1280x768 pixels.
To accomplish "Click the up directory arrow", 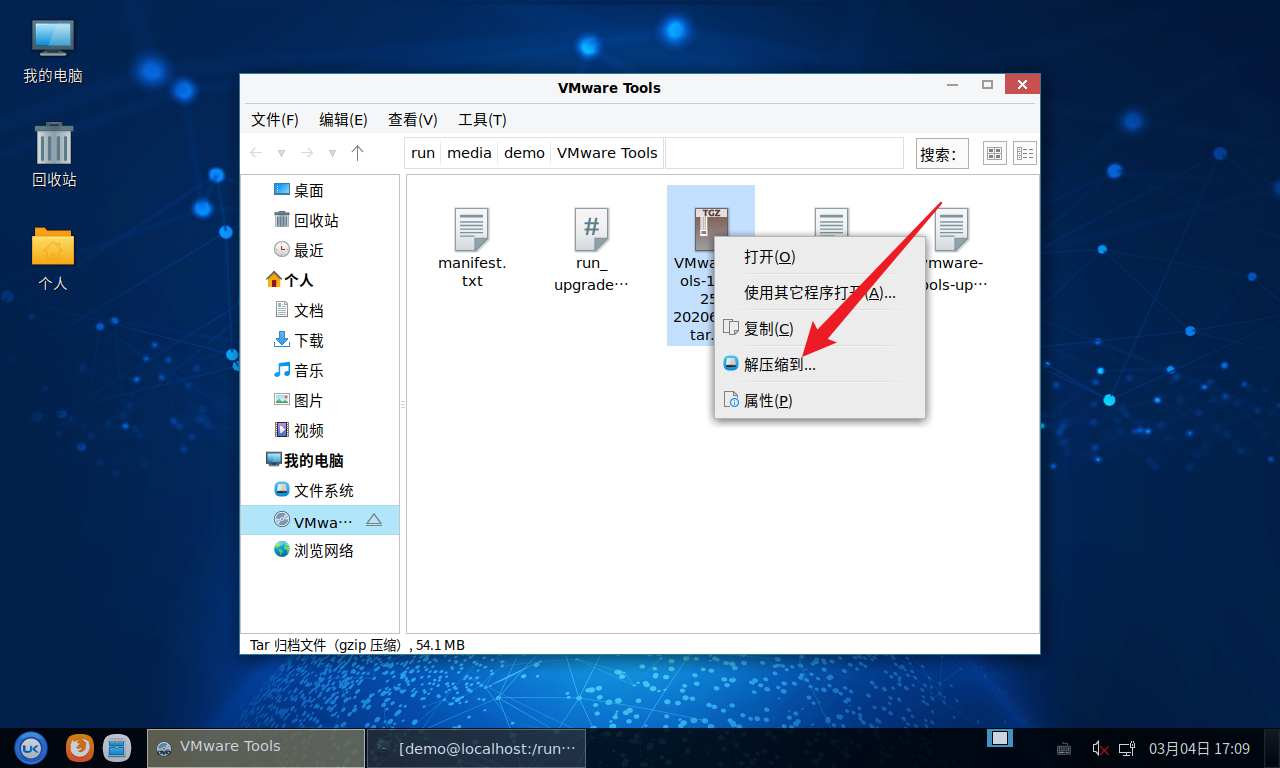I will pyautogui.click(x=358, y=153).
